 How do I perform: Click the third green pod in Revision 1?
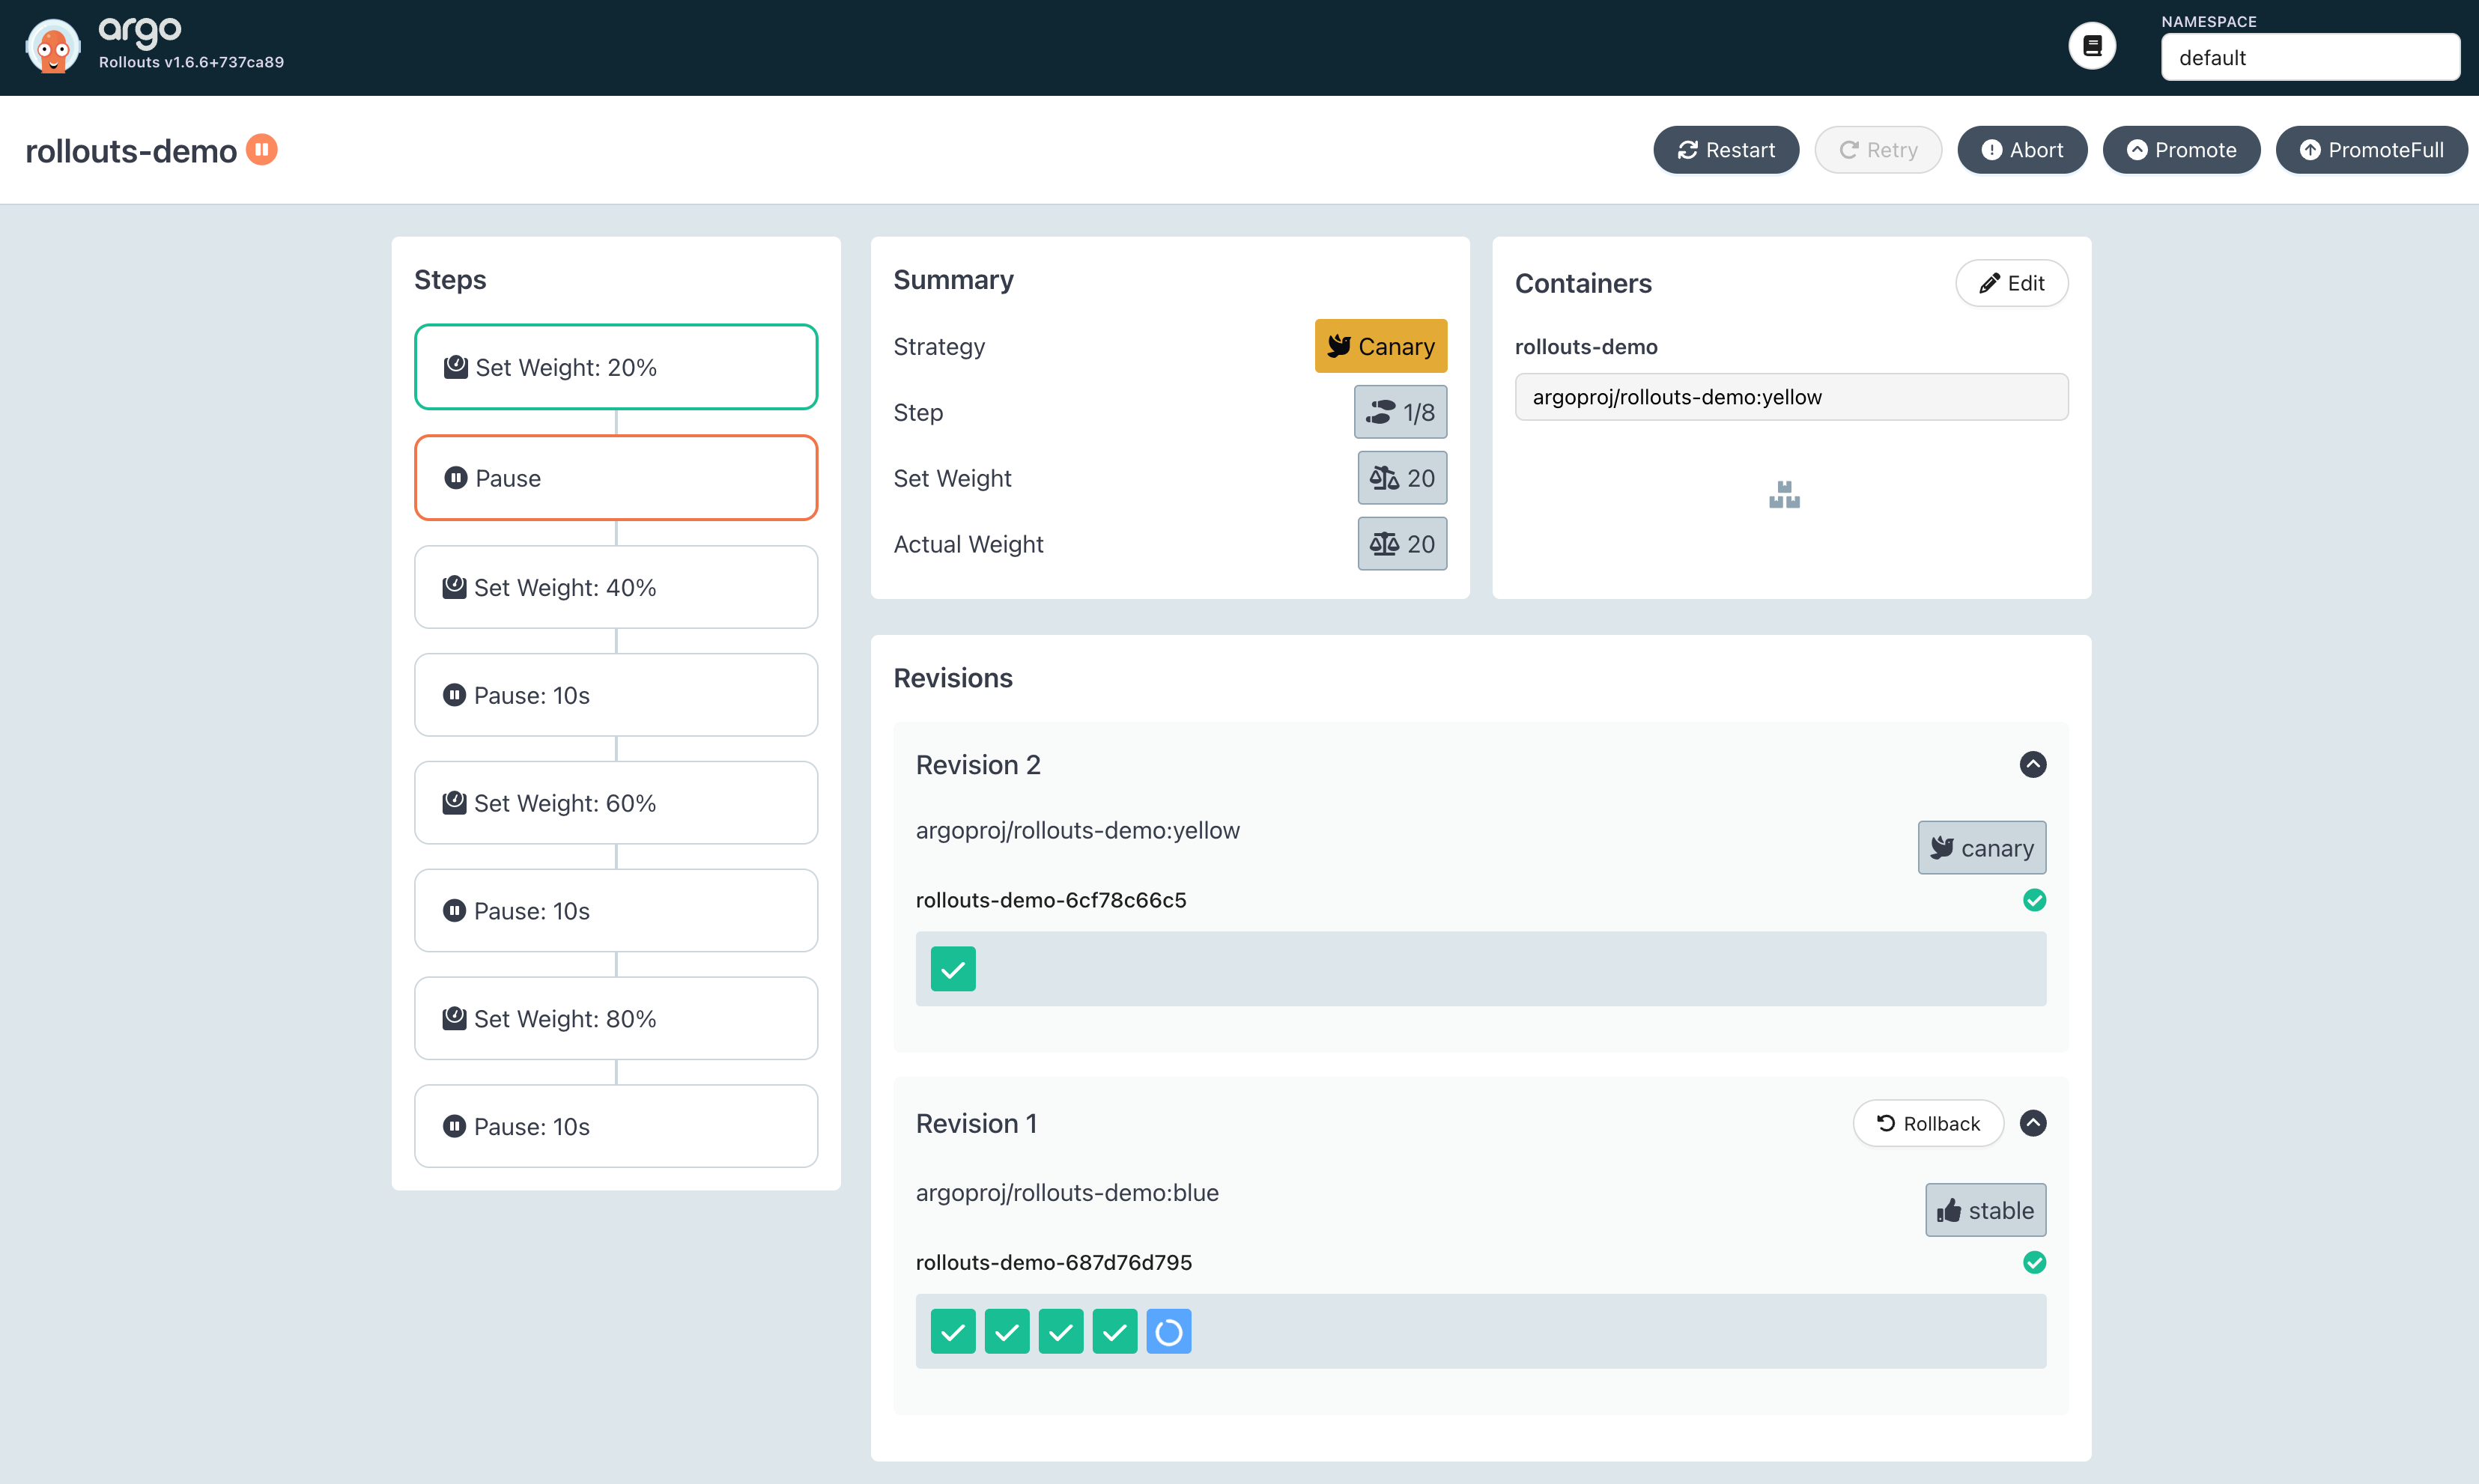pyautogui.click(x=1061, y=1332)
